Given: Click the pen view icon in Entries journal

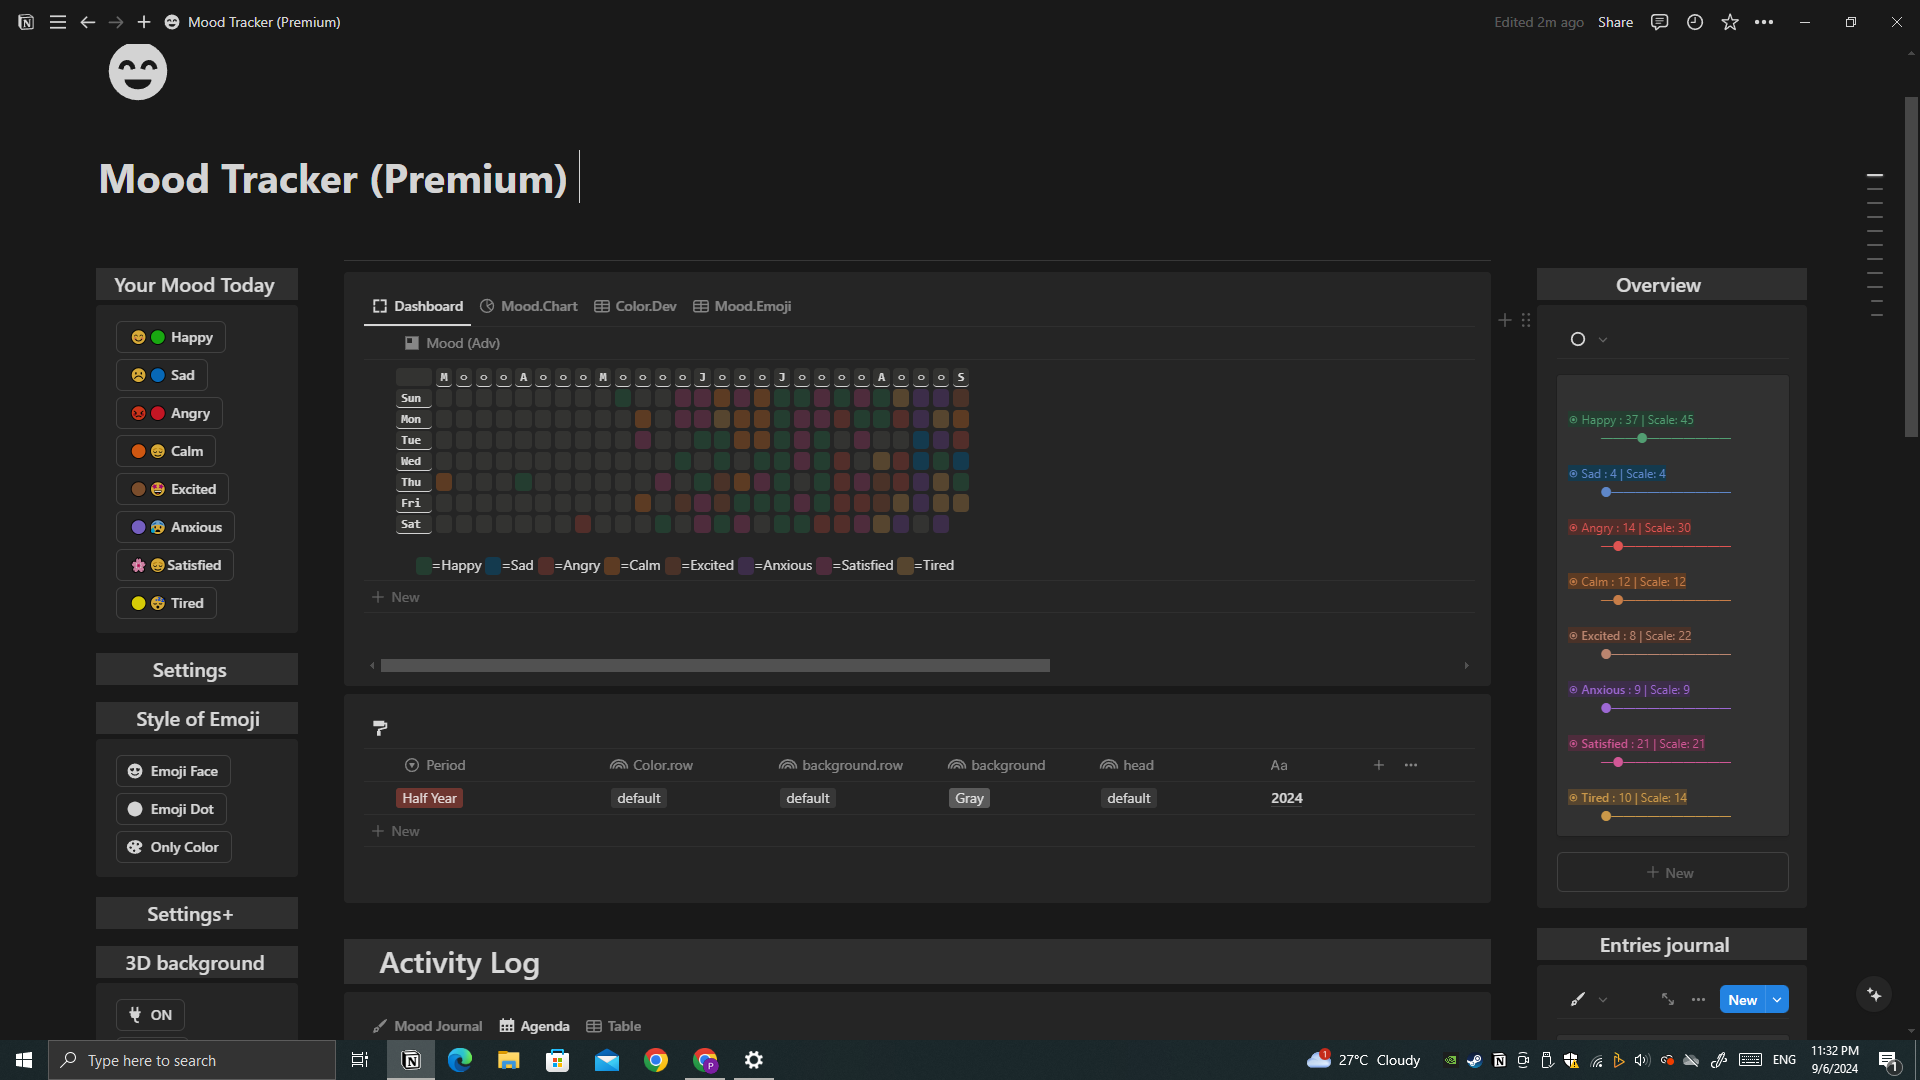Looking at the screenshot, I should pyautogui.click(x=1578, y=999).
